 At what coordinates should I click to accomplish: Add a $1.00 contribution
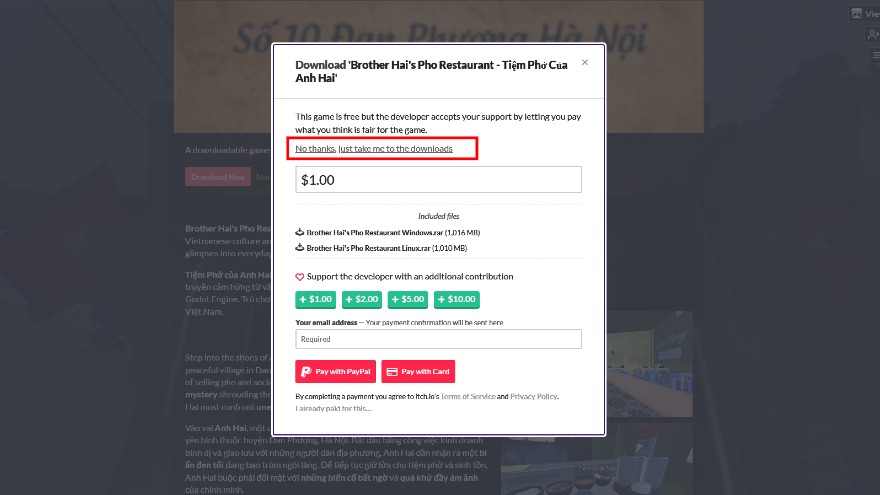pos(316,299)
